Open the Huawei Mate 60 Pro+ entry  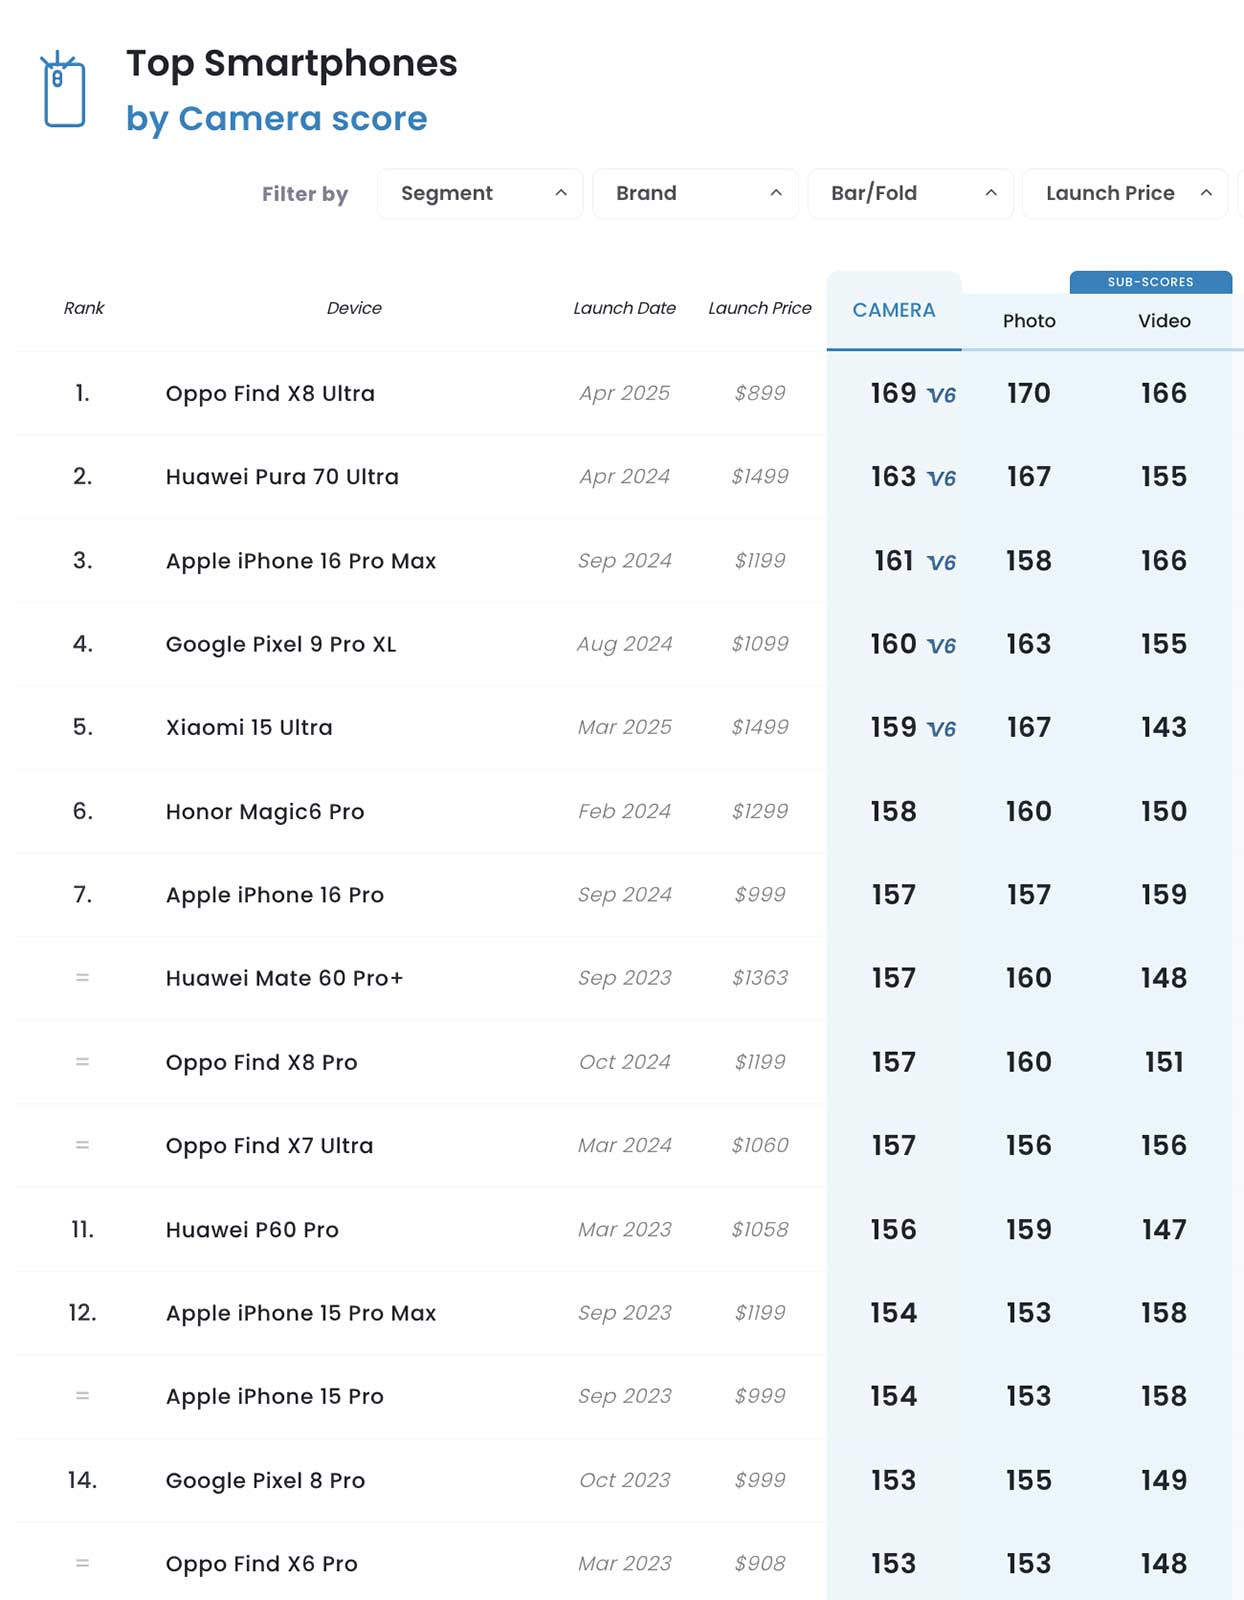pyautogui.click(x=284, y=978)
